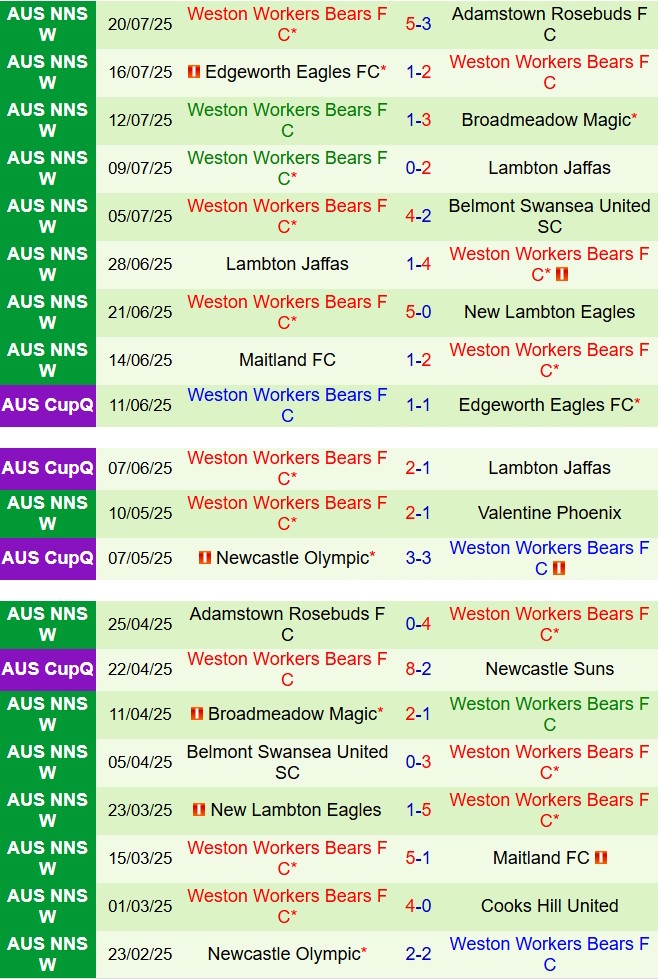Click red card icon left of Newcastle Olympic on 07/05/25

tap(204, 558)
